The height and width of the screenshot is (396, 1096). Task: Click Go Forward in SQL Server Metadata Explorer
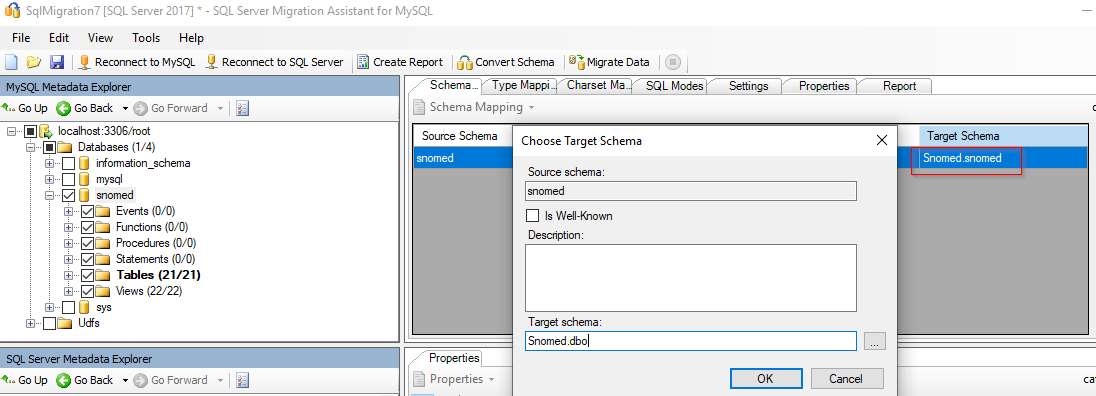pos(171,381)
